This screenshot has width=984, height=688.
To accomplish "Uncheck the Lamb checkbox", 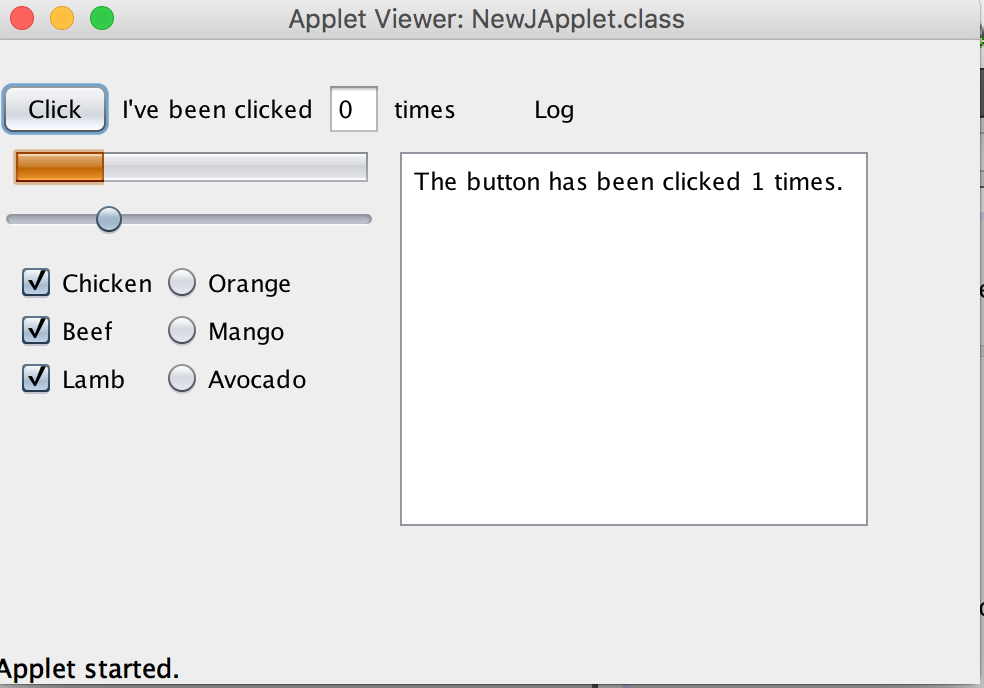I will 35,379.
